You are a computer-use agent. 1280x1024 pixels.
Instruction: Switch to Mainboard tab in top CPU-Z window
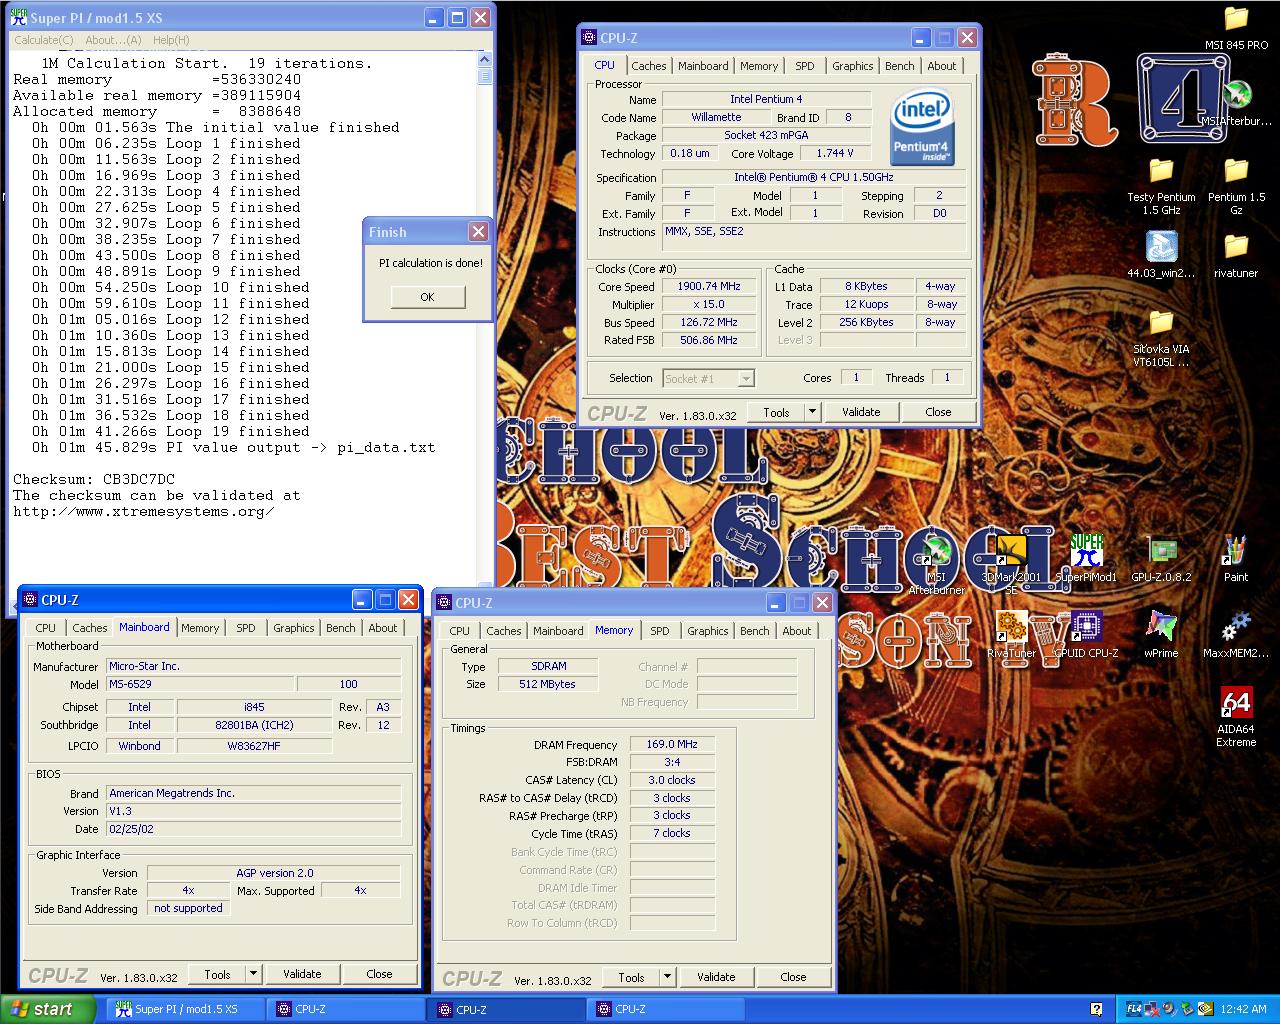click(x=703, y=66)
